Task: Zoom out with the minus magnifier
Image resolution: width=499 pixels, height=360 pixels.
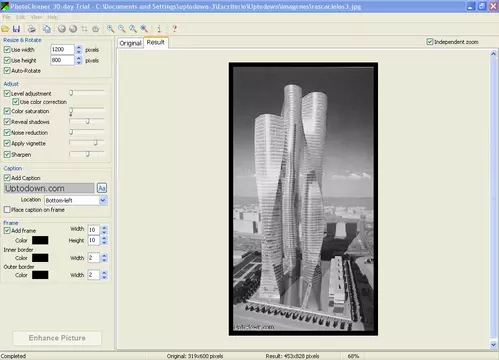Action: point(122,29)
